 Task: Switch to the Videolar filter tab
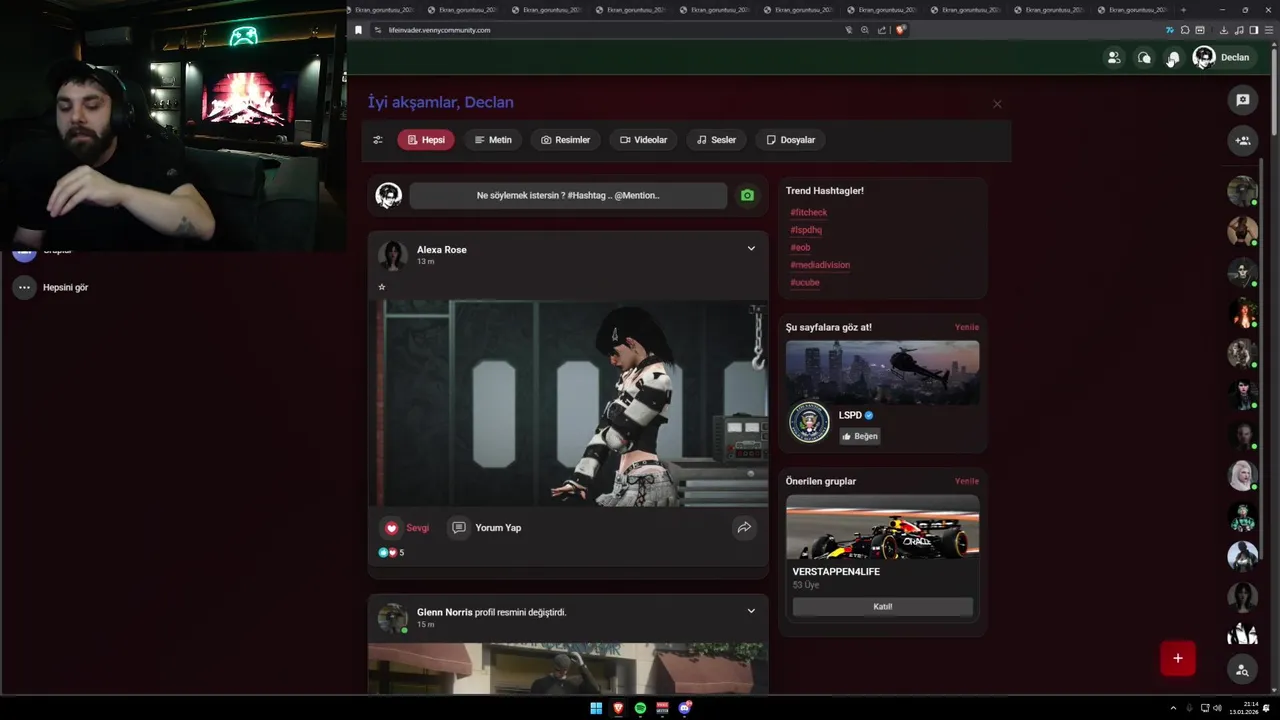(x=643, y=140)
